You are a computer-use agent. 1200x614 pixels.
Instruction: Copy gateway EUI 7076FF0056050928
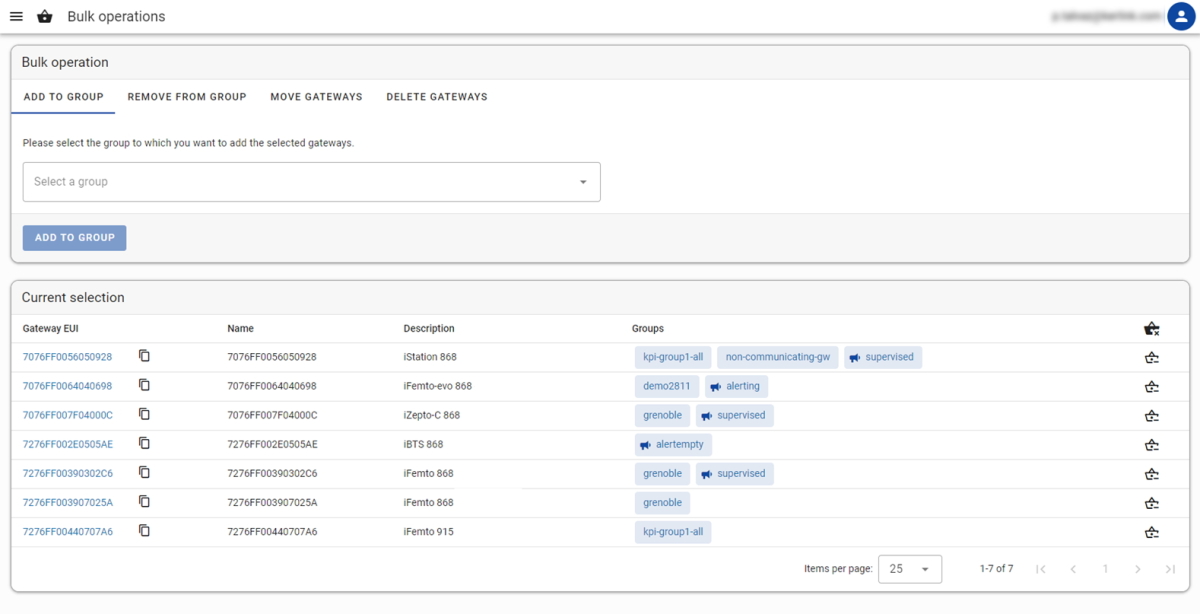tap(144, 356)
